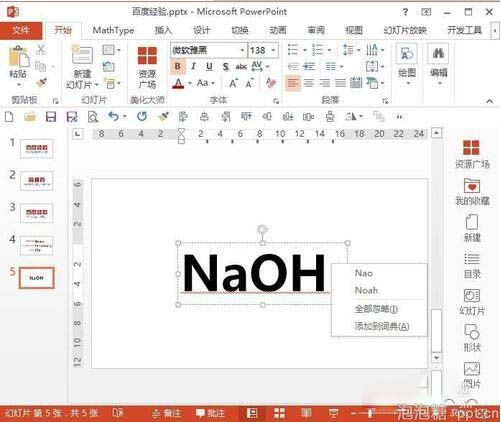Open the font color dropdown arrow
Screen dimensions: 501x422
pyautogui.click(x=190, y=83)
